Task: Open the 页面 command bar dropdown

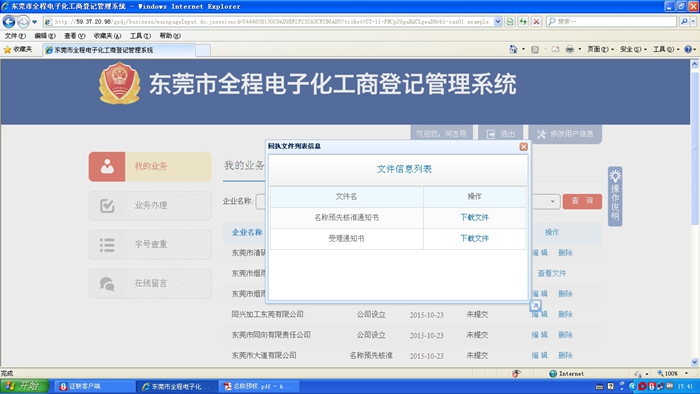Action: pyautogui.click(x=600, y=49)
